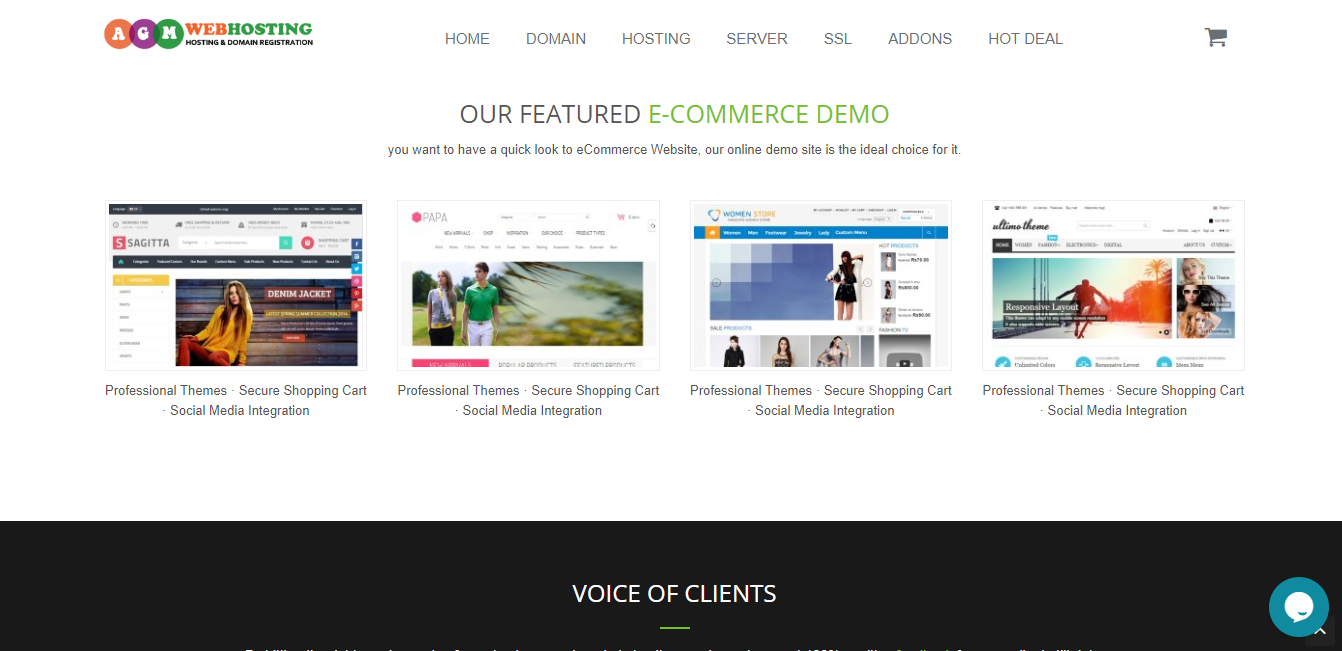Open the Women Store demo thumbnail
This screenshot has width=1342, height=651.
[x=821, y=286]
